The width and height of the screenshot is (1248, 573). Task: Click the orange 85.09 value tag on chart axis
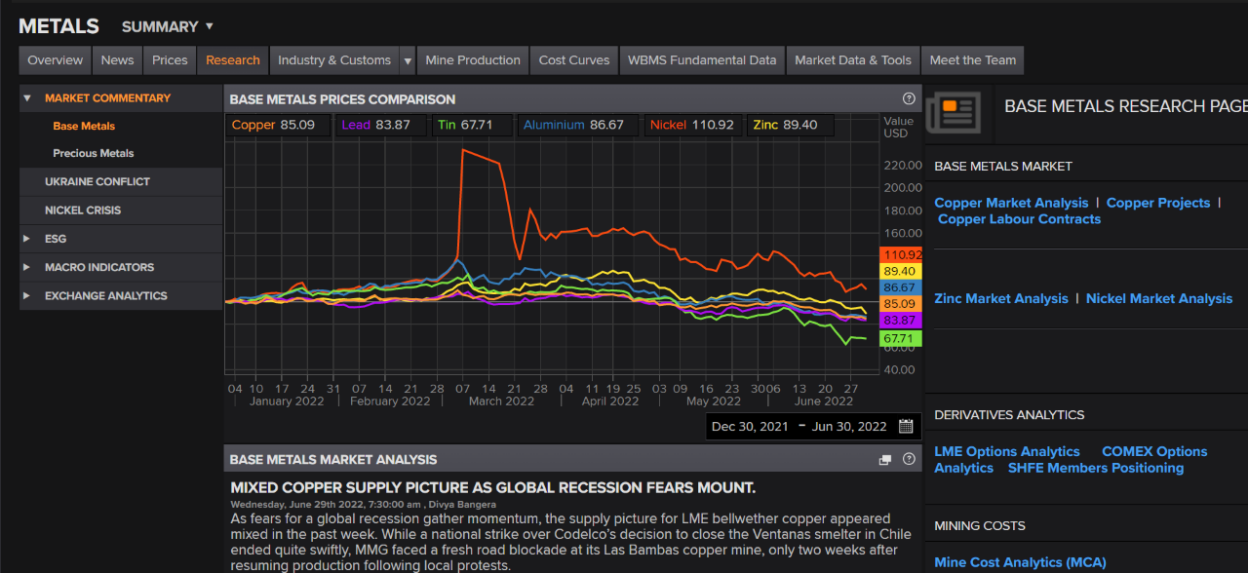click(x=900, y=304)
